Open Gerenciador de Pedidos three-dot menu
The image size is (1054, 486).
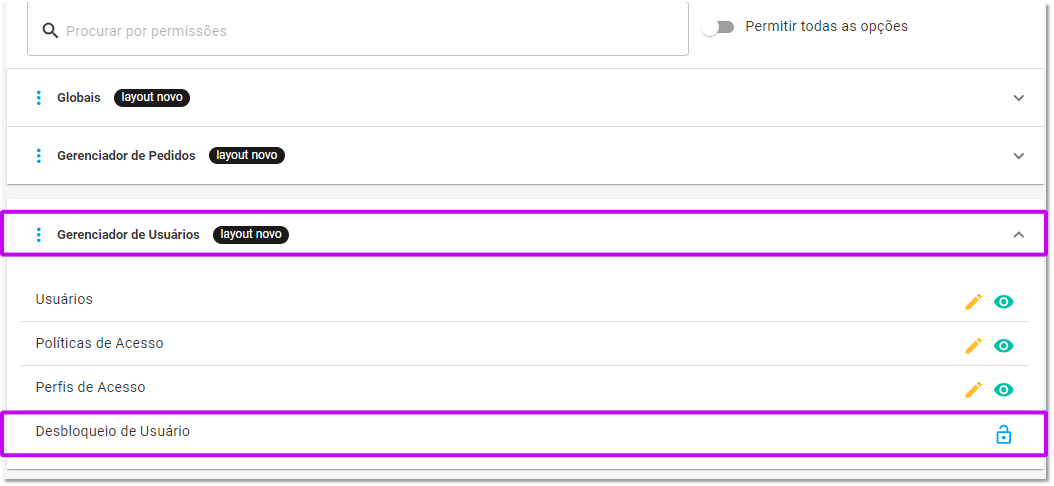point(38,155)
